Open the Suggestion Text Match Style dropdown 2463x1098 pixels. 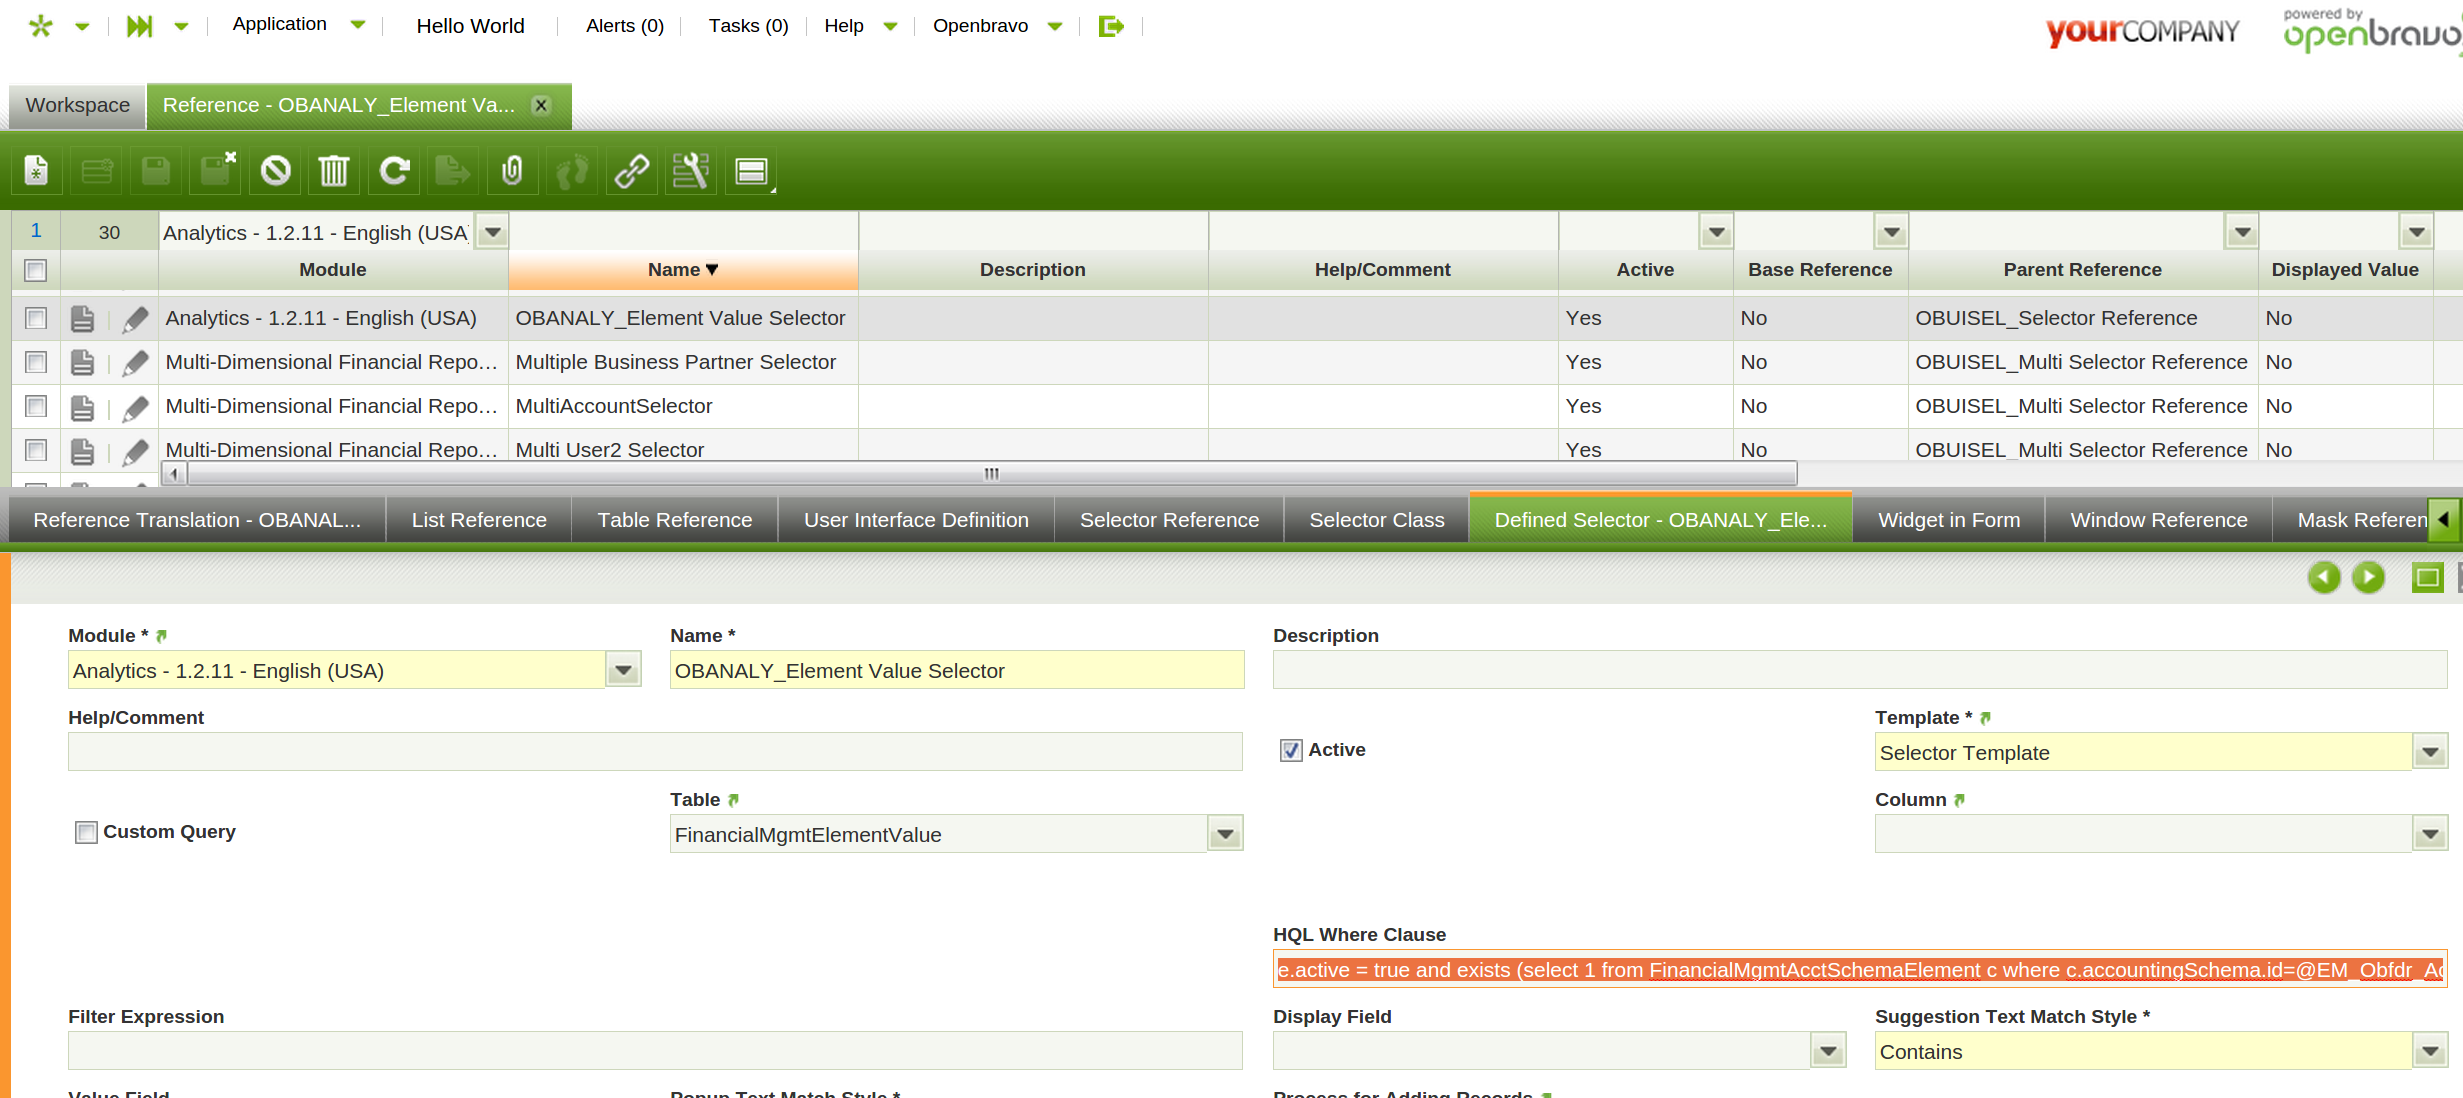(x=2430, y=1051)
